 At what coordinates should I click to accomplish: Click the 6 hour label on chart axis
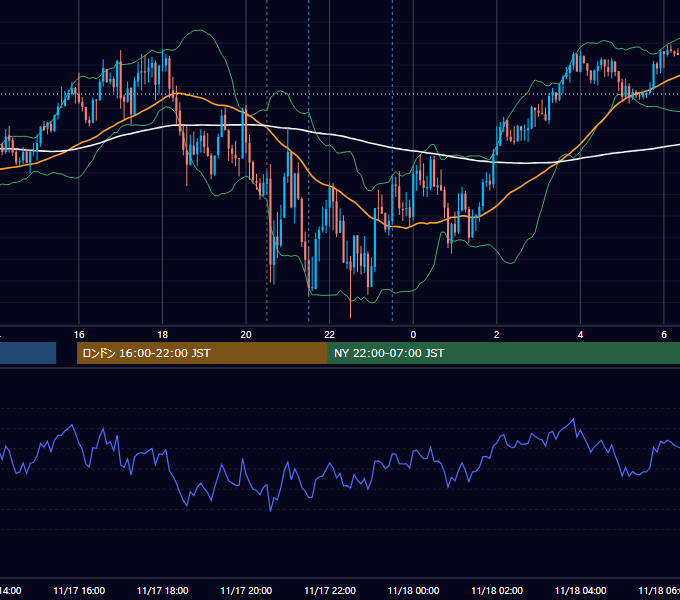(664, 335)
